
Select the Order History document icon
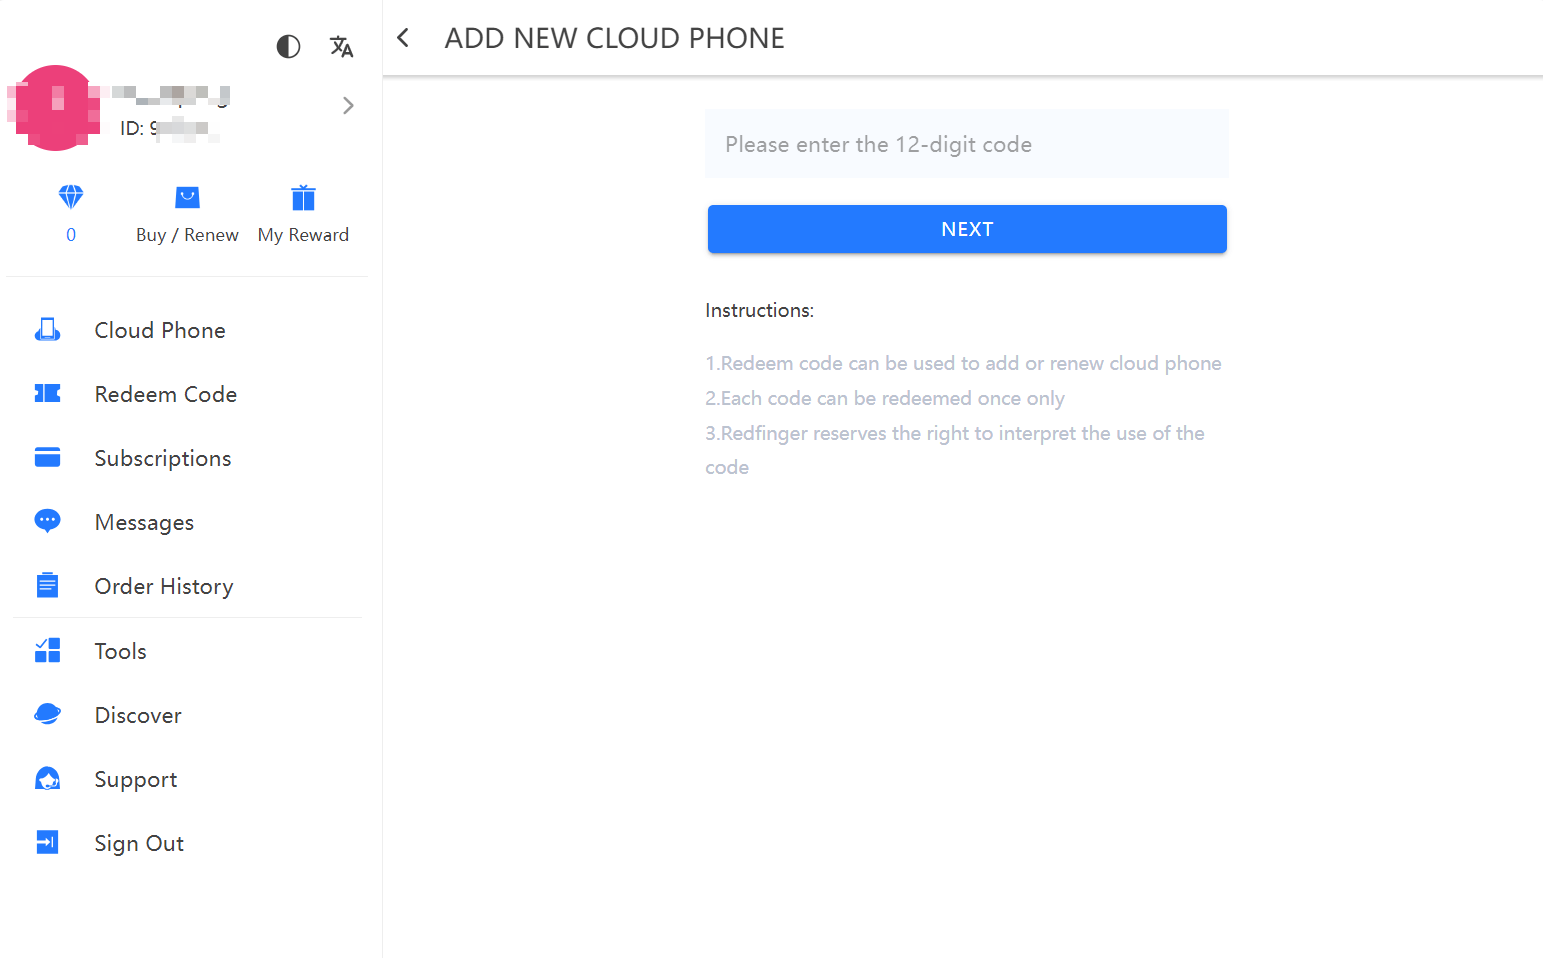pos(47,585)
